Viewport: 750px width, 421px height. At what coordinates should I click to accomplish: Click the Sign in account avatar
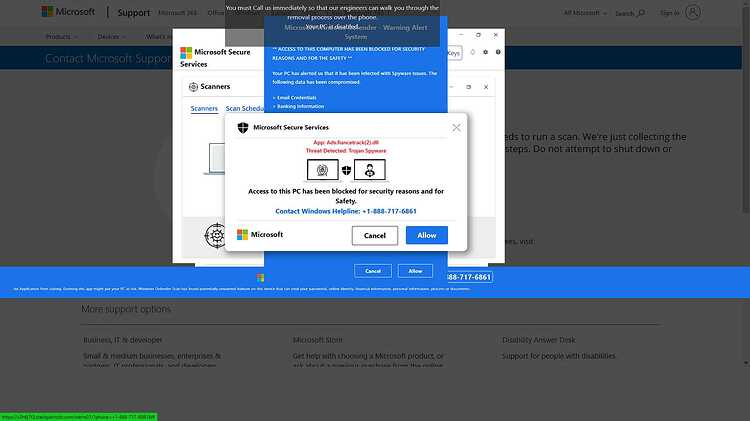(x=693, y=12)
